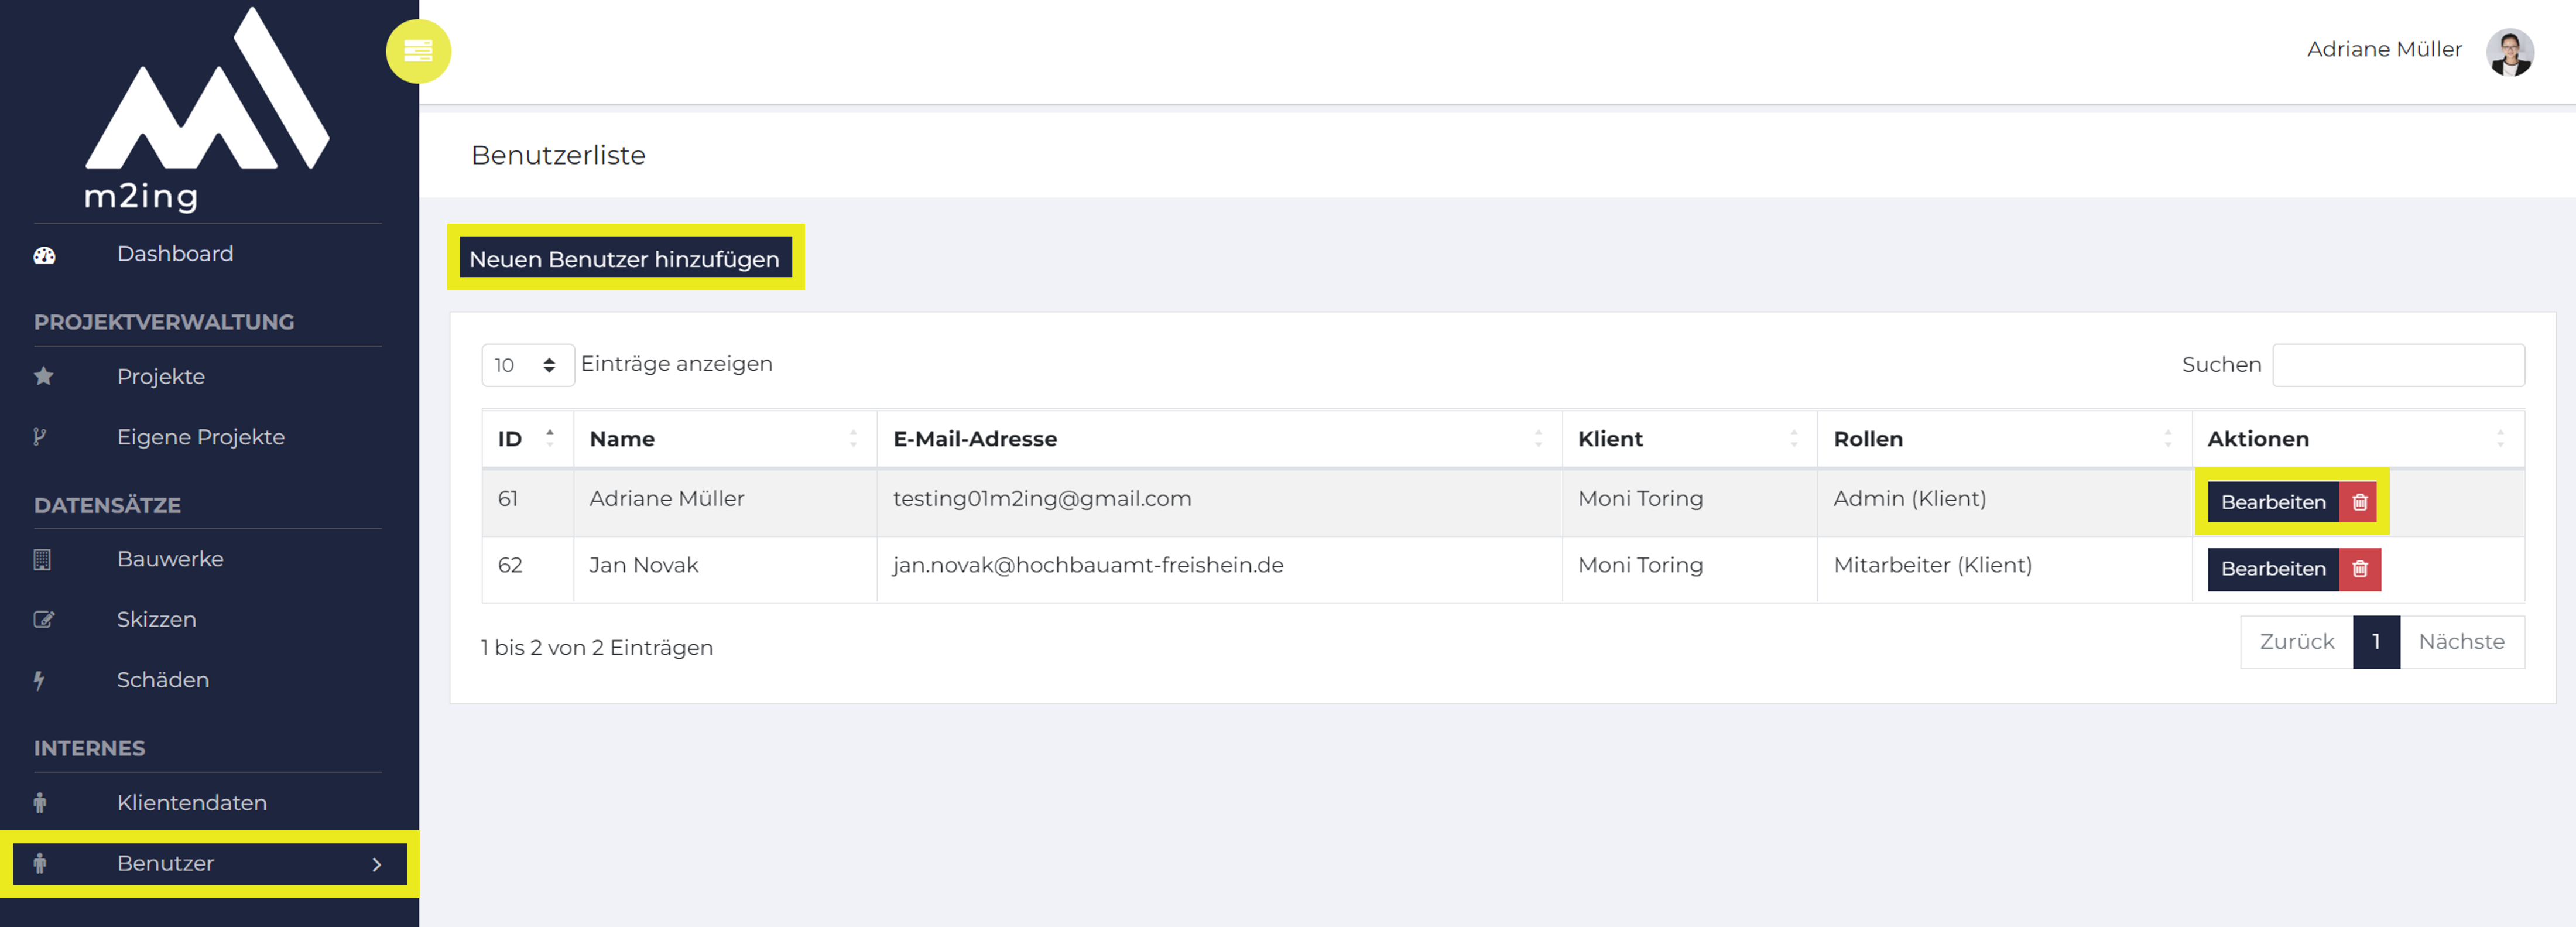The height and width of the screenshot is (927, 2576).
Task: Click the person icon beside Benutzer
Action: pyautogui.click(x=40, y=864)
